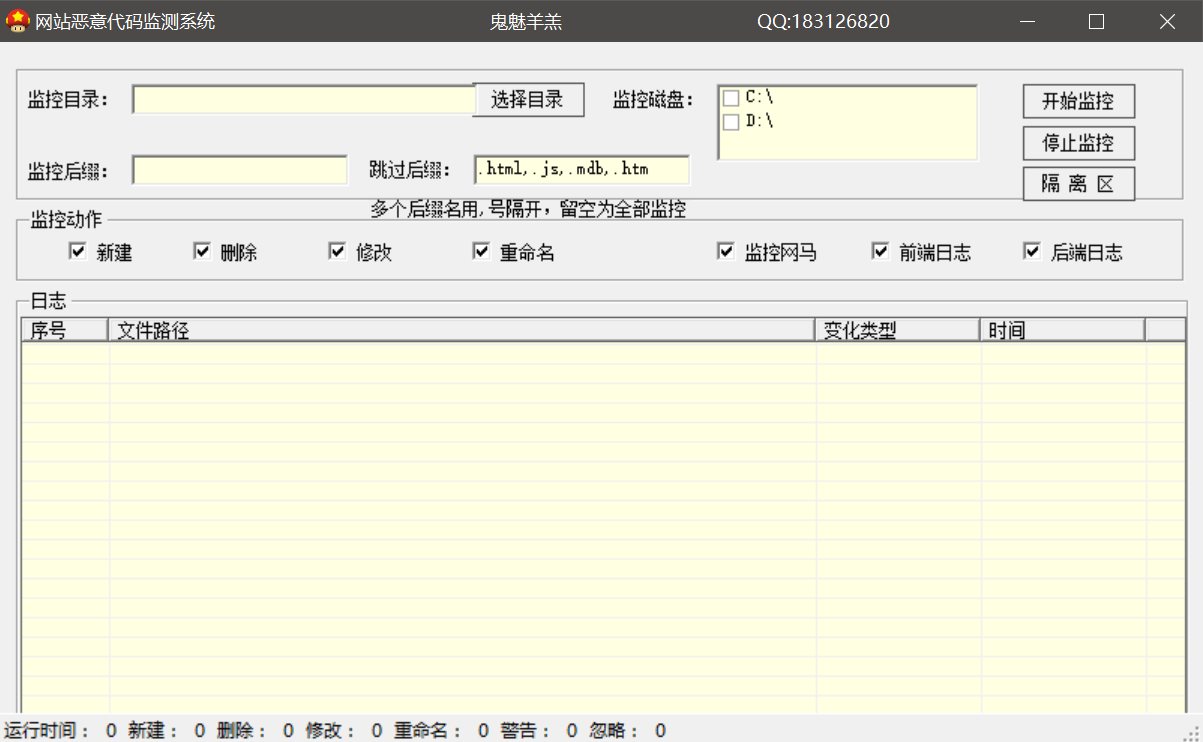Click the 删除 count in status bar
This screenshot has width=1203, height=742.
point(255,731)
